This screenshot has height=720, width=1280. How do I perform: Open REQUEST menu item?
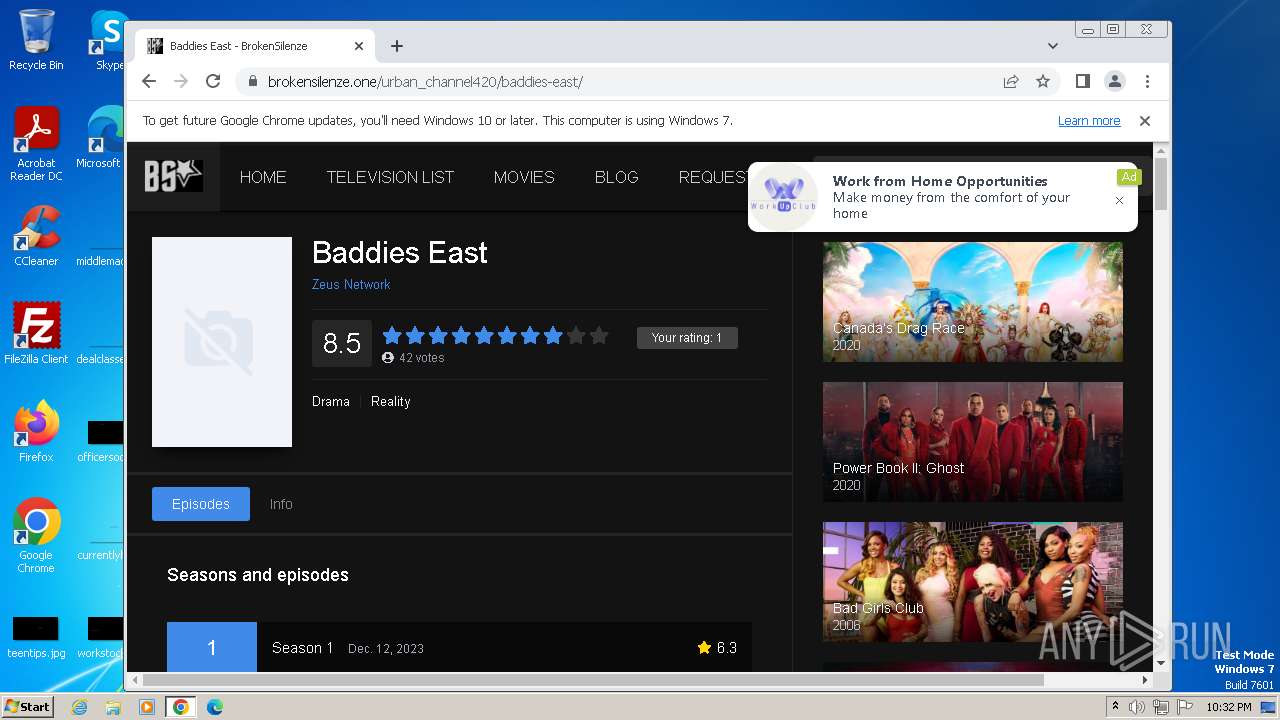[x=713, y=177]
